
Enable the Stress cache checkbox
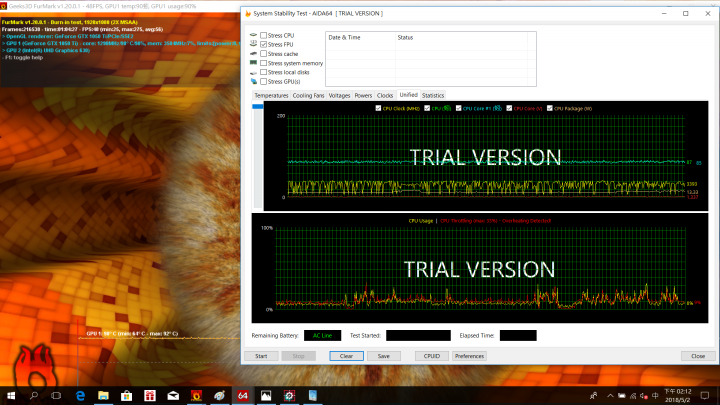pos(264,53)
